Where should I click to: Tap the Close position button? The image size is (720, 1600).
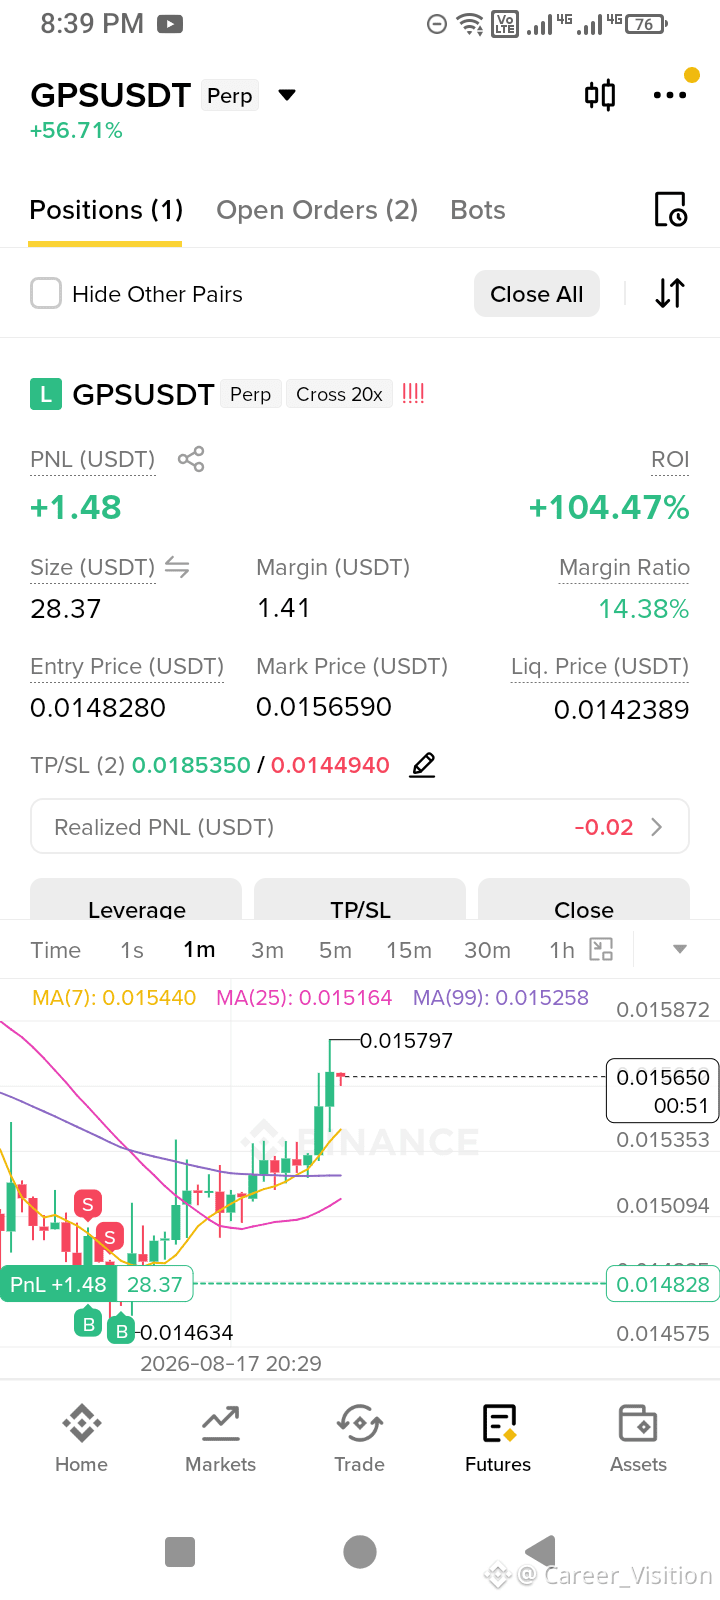[584, 900]
